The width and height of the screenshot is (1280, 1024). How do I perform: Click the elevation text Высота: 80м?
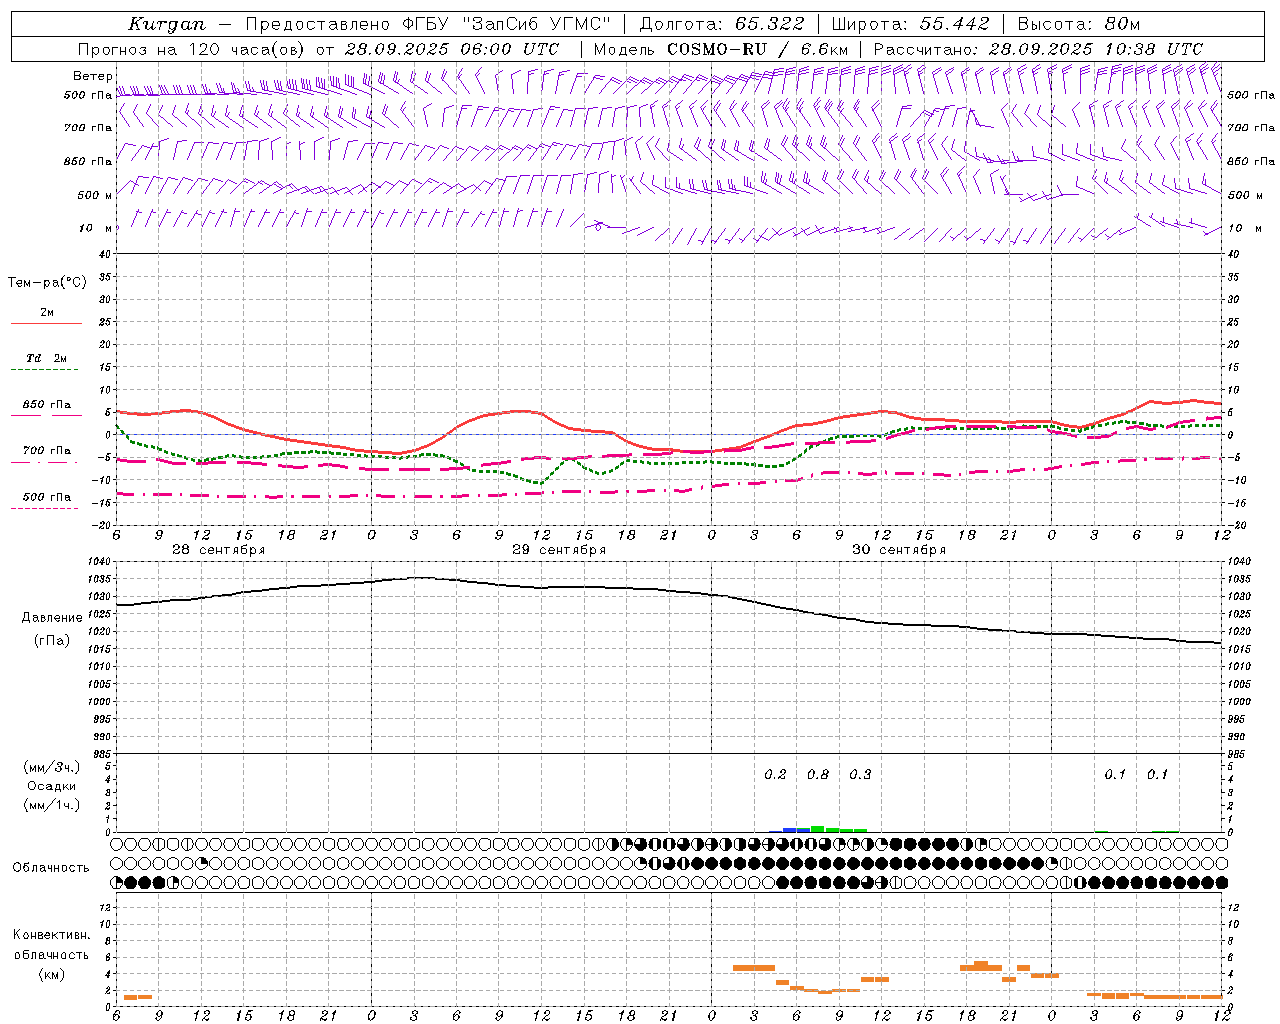pos(1078,24)
